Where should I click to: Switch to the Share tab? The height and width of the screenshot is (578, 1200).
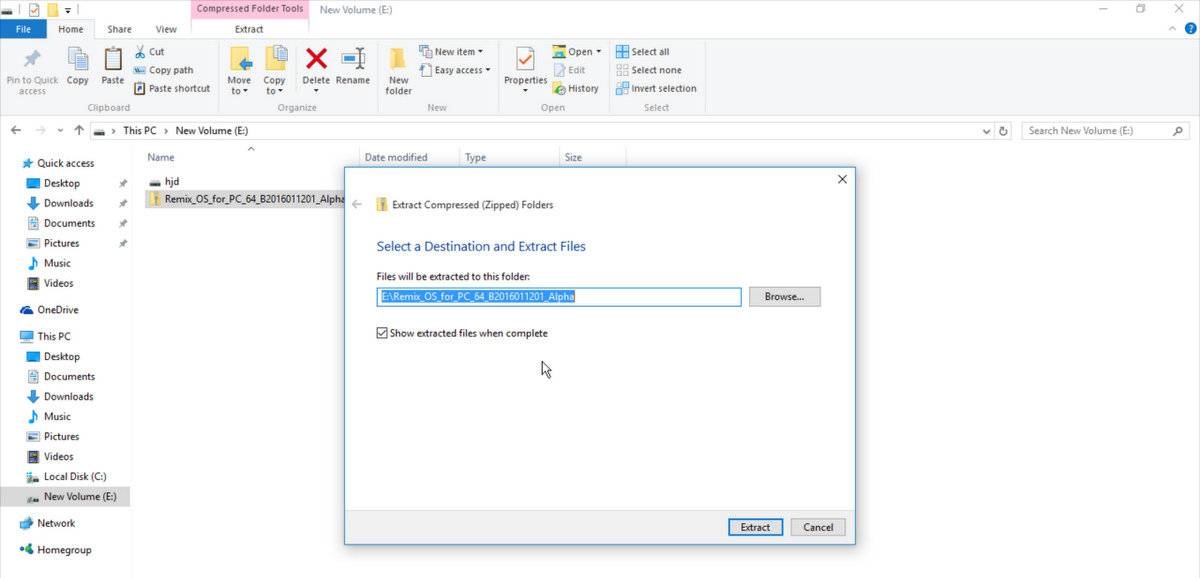point(119,29)
